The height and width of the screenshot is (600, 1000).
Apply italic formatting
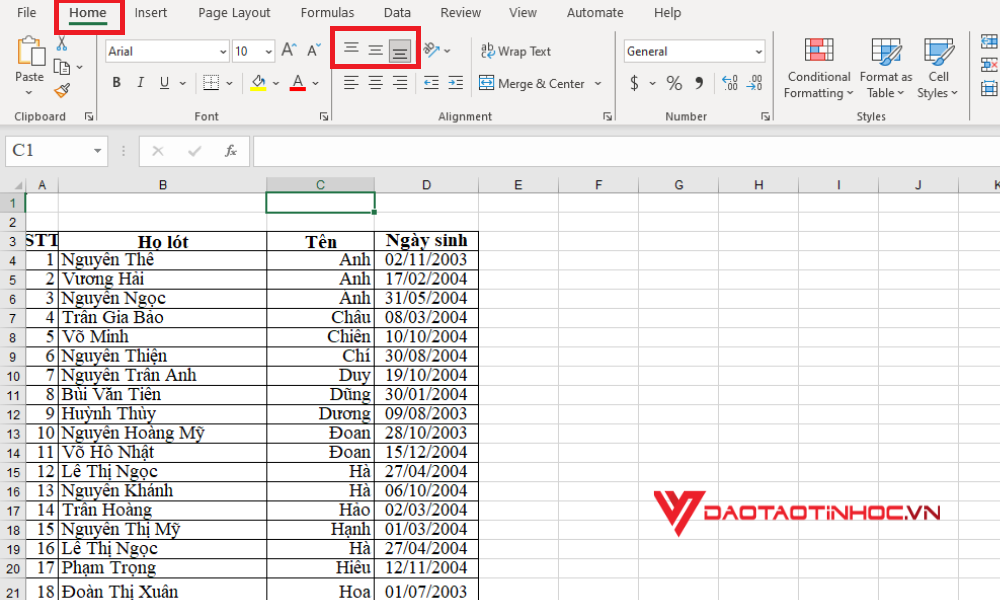point(138,82)
